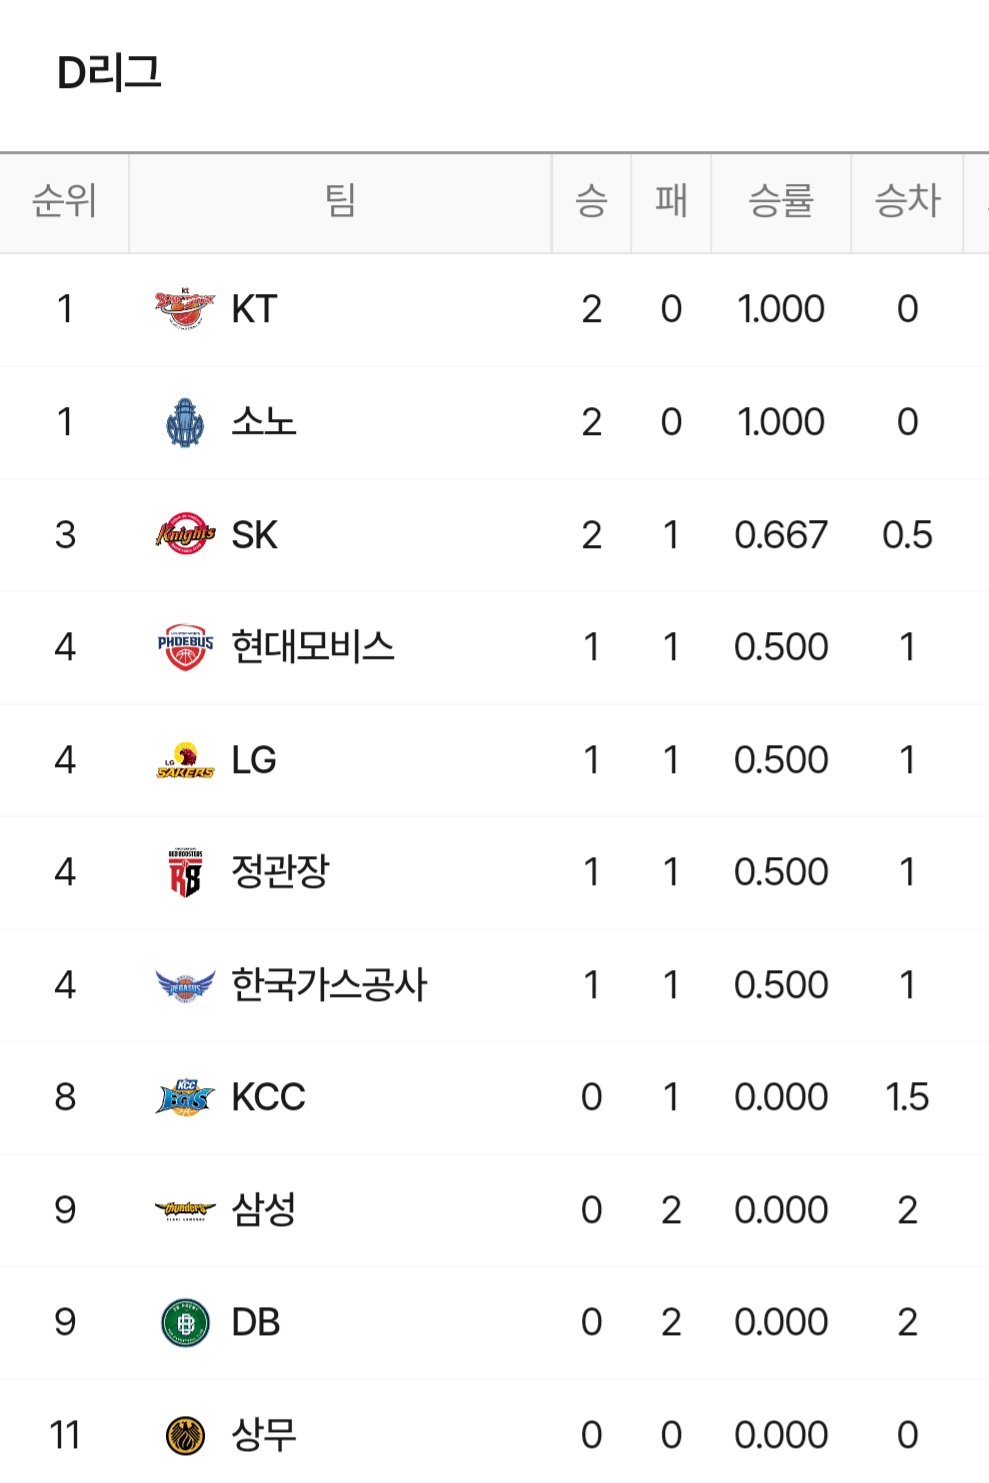Viewport: 989px width, 1483px height.
Task: Click the 상무 team logo
Action: click(x=185, y=1435)
